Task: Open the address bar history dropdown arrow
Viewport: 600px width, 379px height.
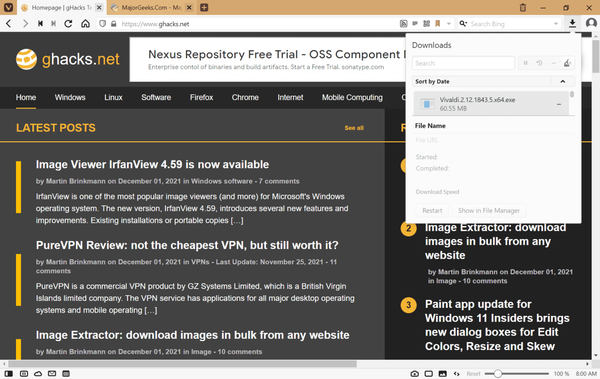Action: tap(449, 24)
